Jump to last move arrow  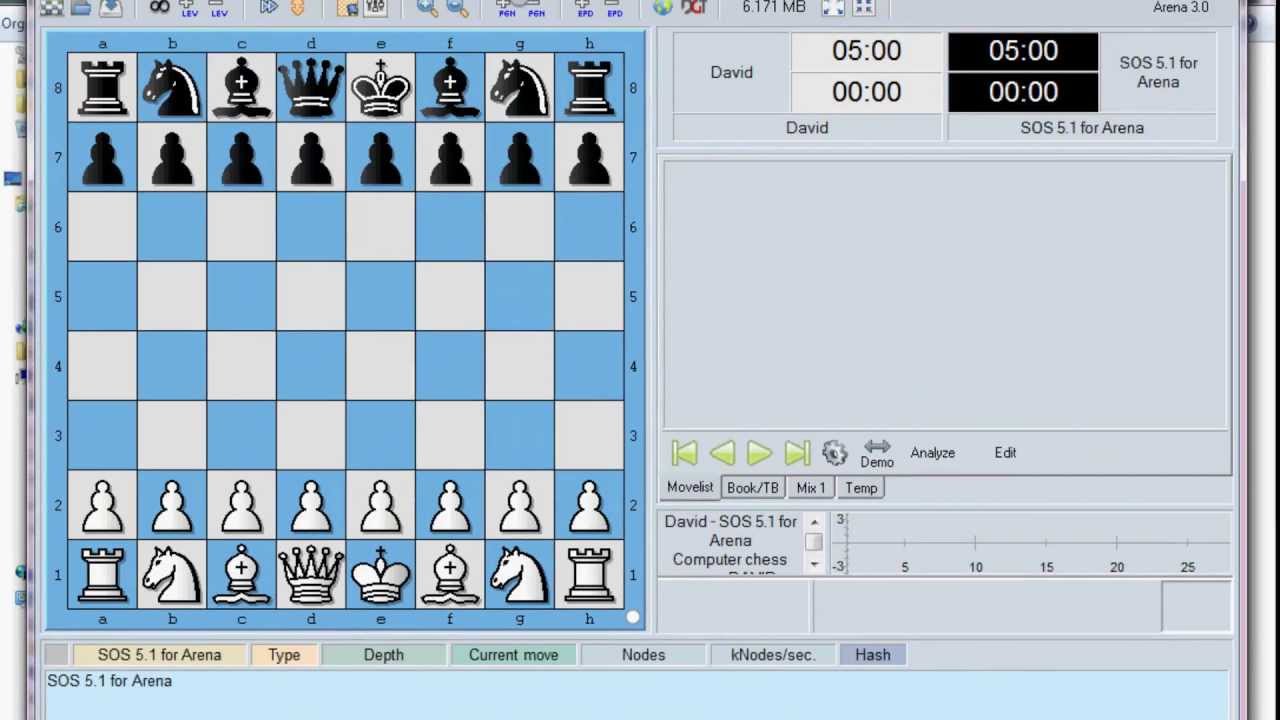tap(797, 453)
